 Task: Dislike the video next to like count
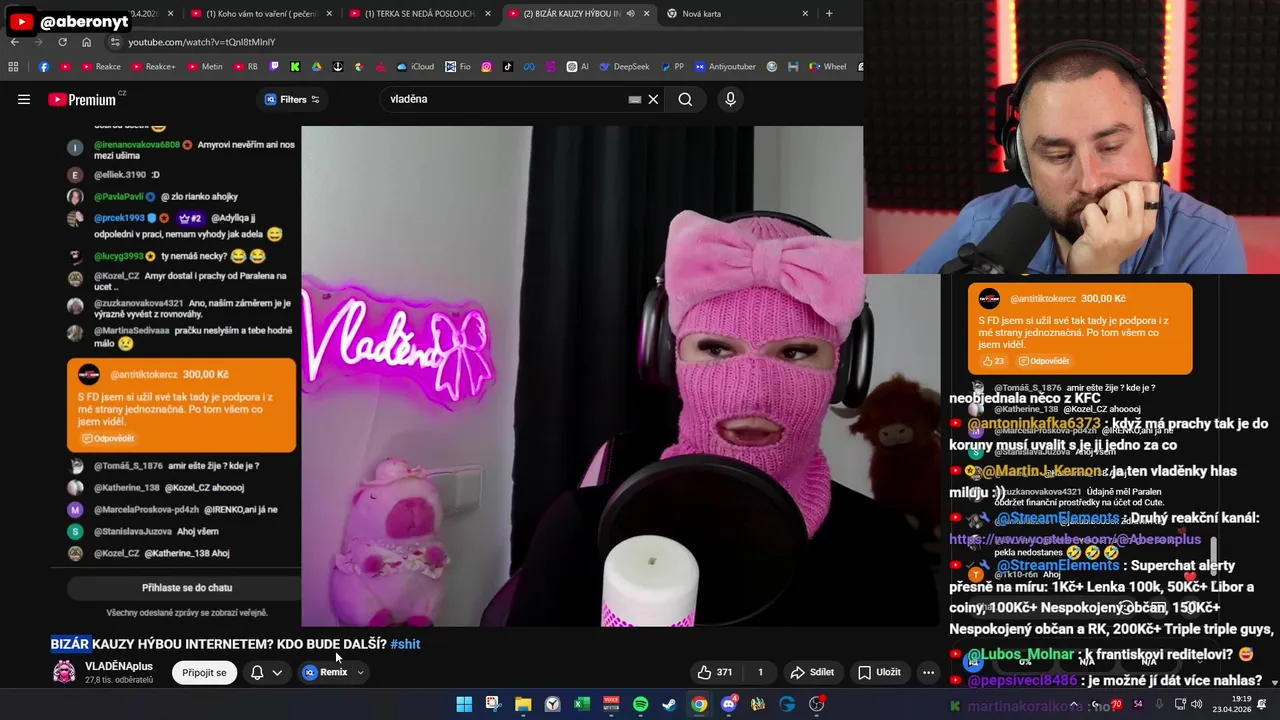coord(760,672)
